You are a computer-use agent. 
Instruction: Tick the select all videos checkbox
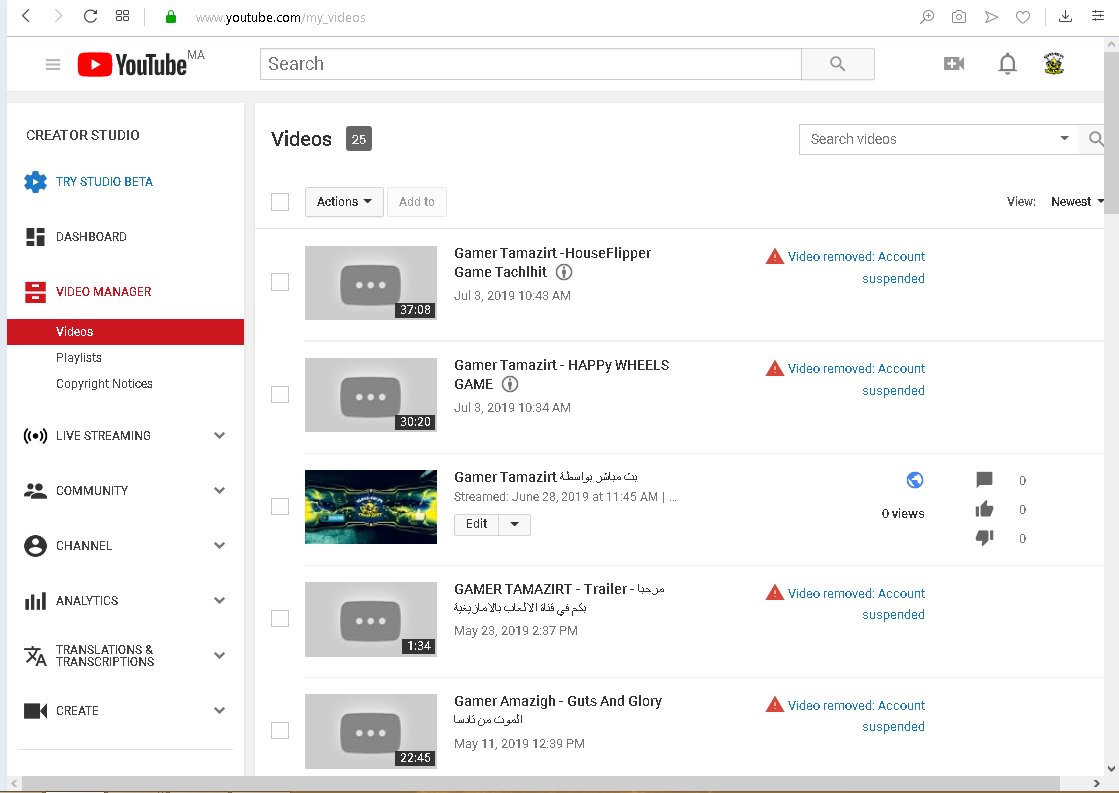pyautogui.click(x=280, y=202)
